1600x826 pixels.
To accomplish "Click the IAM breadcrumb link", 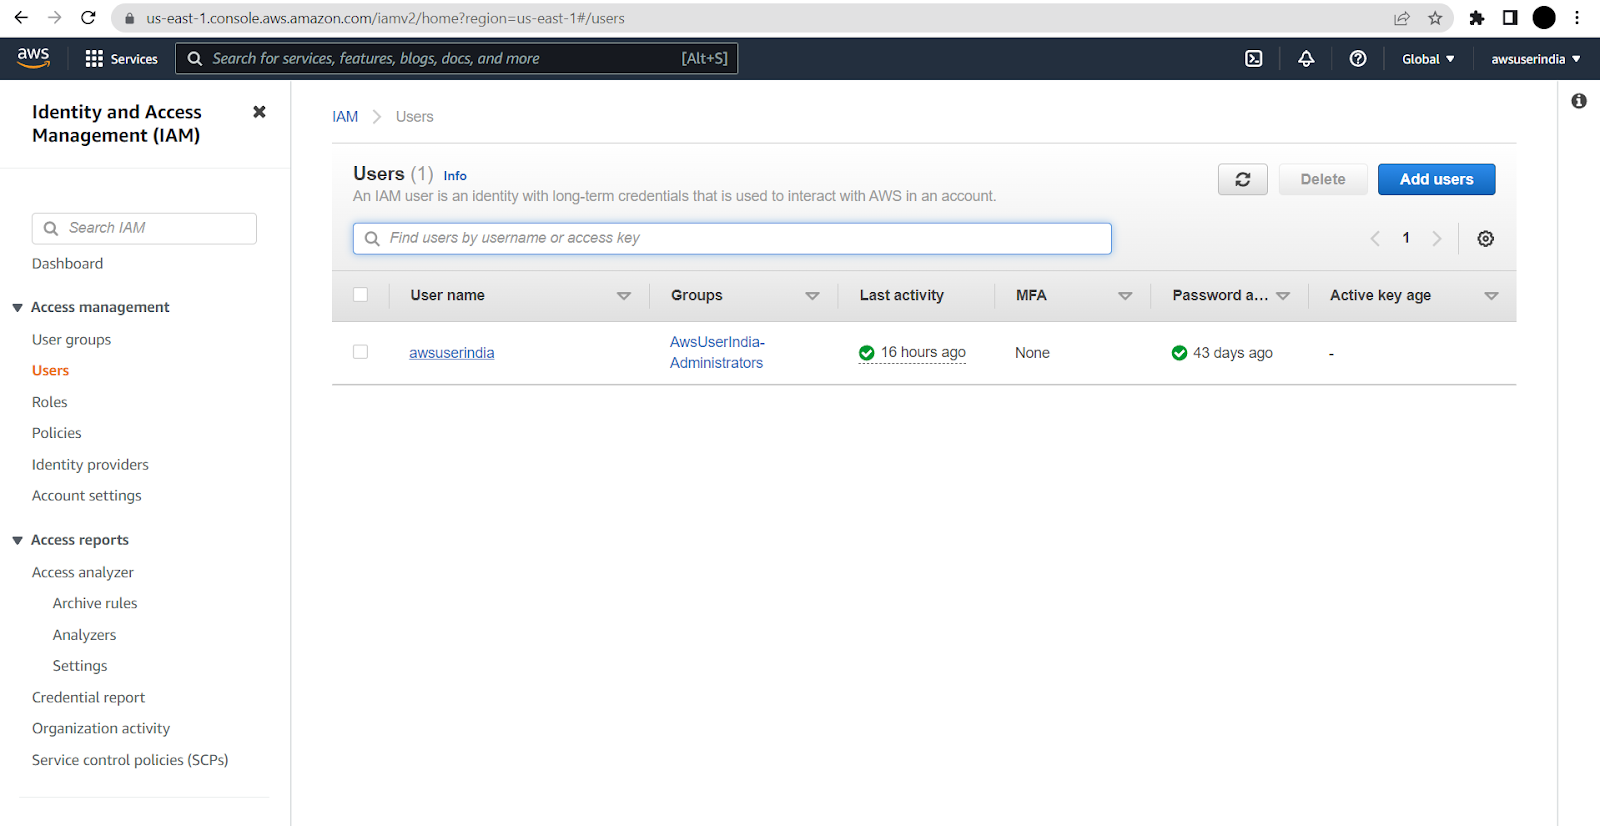I will 345,117.
